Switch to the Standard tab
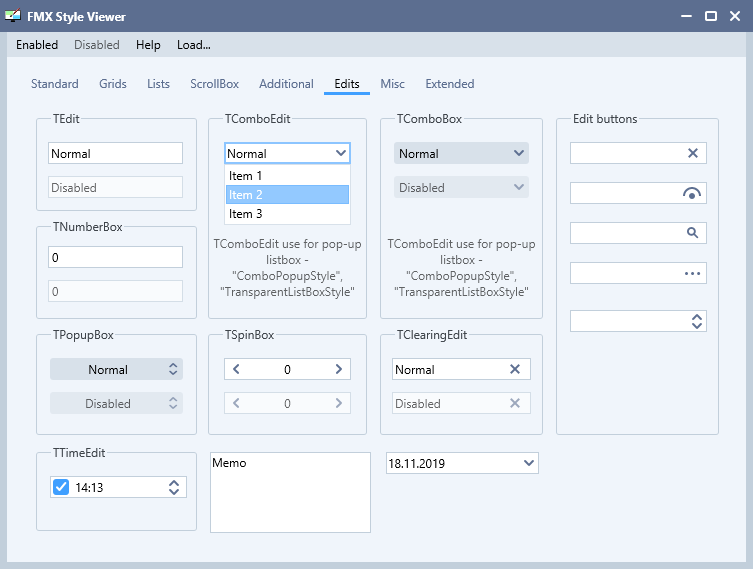This screenshot has width=753, height=569. (55, 84)
